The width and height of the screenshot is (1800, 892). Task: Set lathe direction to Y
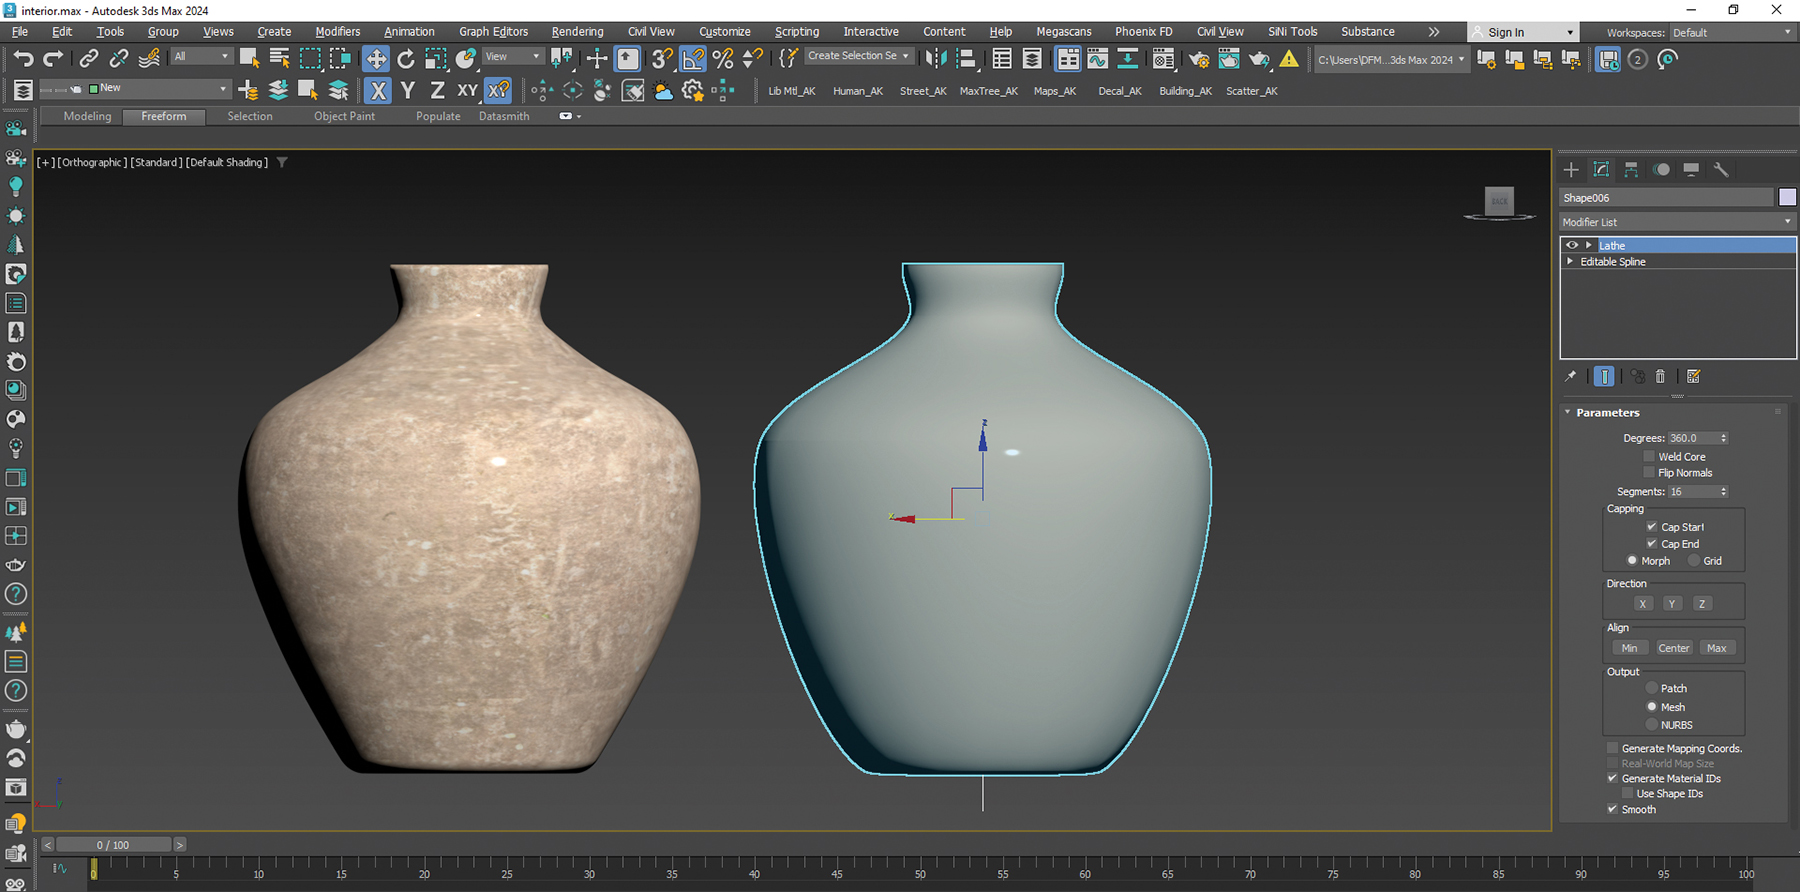tap(1671, 604)
